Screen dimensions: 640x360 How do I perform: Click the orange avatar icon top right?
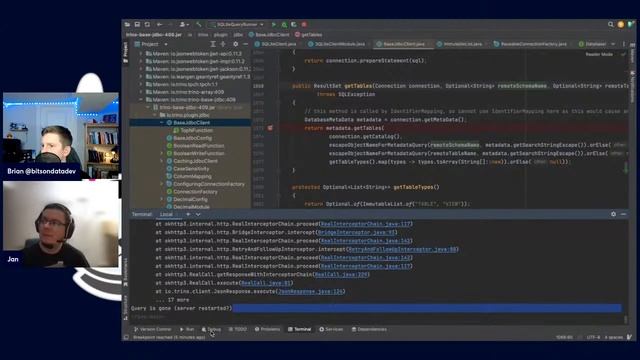[621, 24]
